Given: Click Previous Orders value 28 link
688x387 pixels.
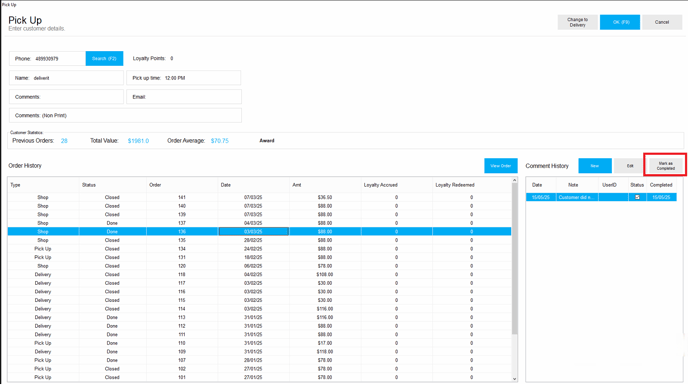Looking at the screenshot, I should pyautogui.click(x=64, y=141).
